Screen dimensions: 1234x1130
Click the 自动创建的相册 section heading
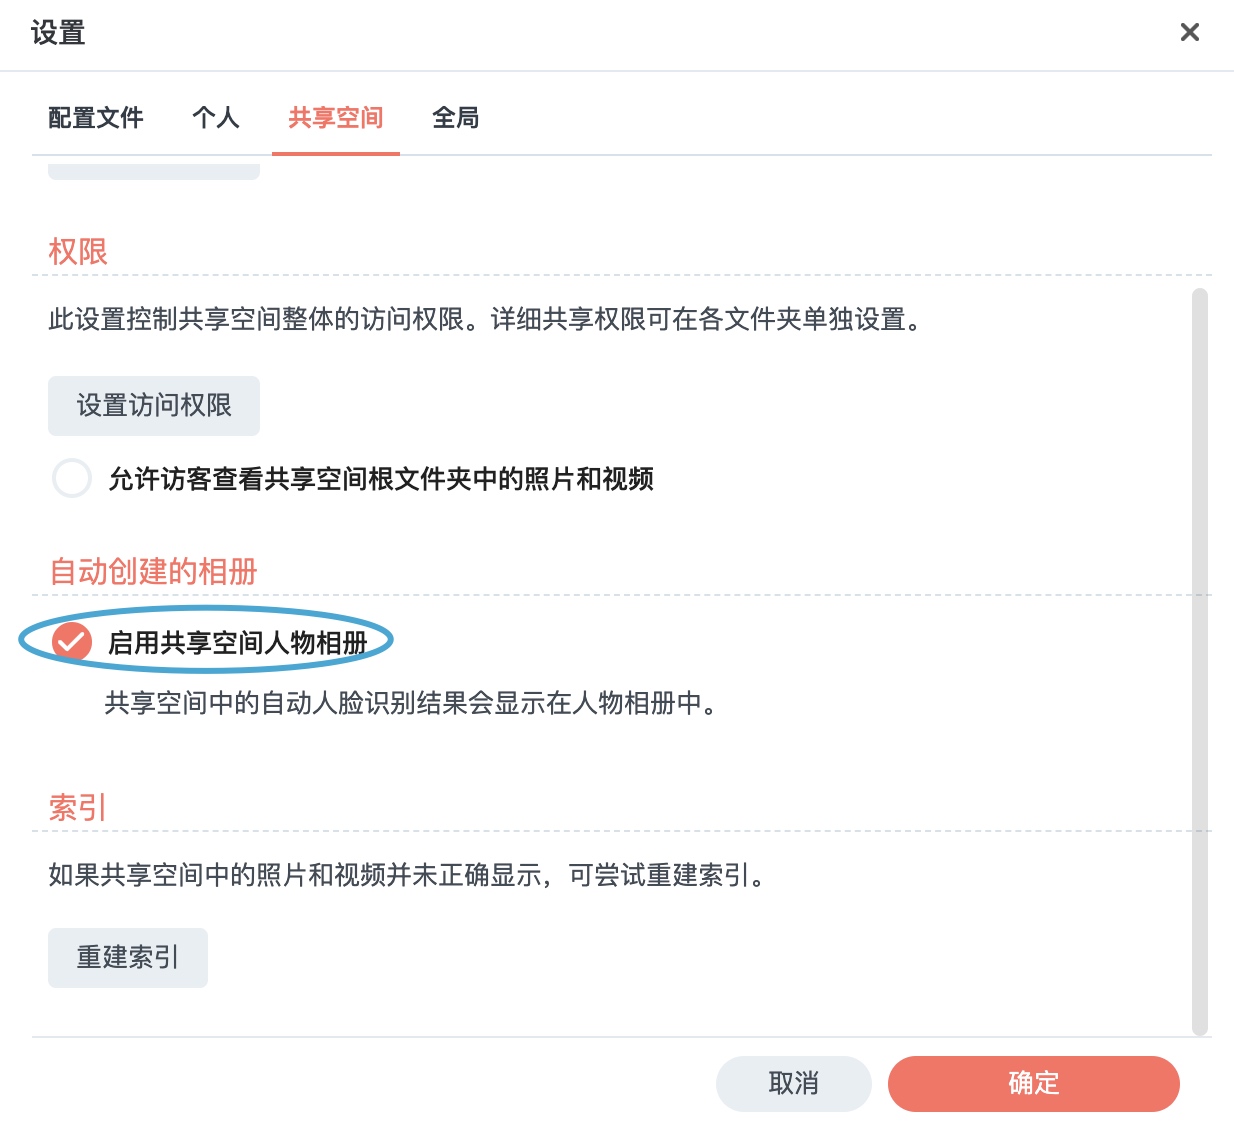[x=153, y=572]
